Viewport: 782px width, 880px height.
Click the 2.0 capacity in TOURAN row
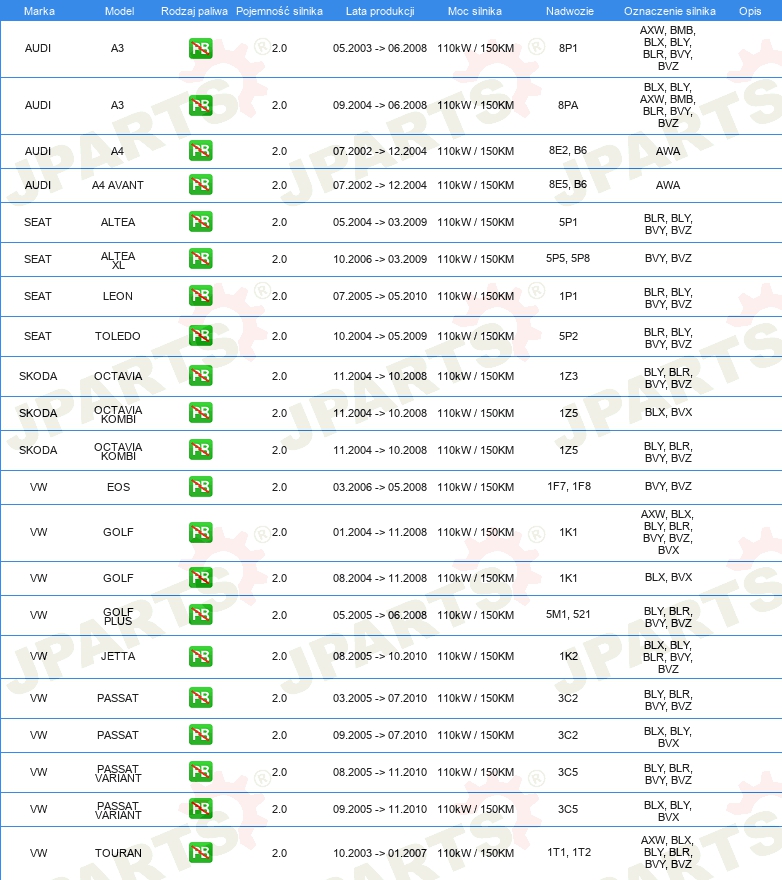point(279,853)
